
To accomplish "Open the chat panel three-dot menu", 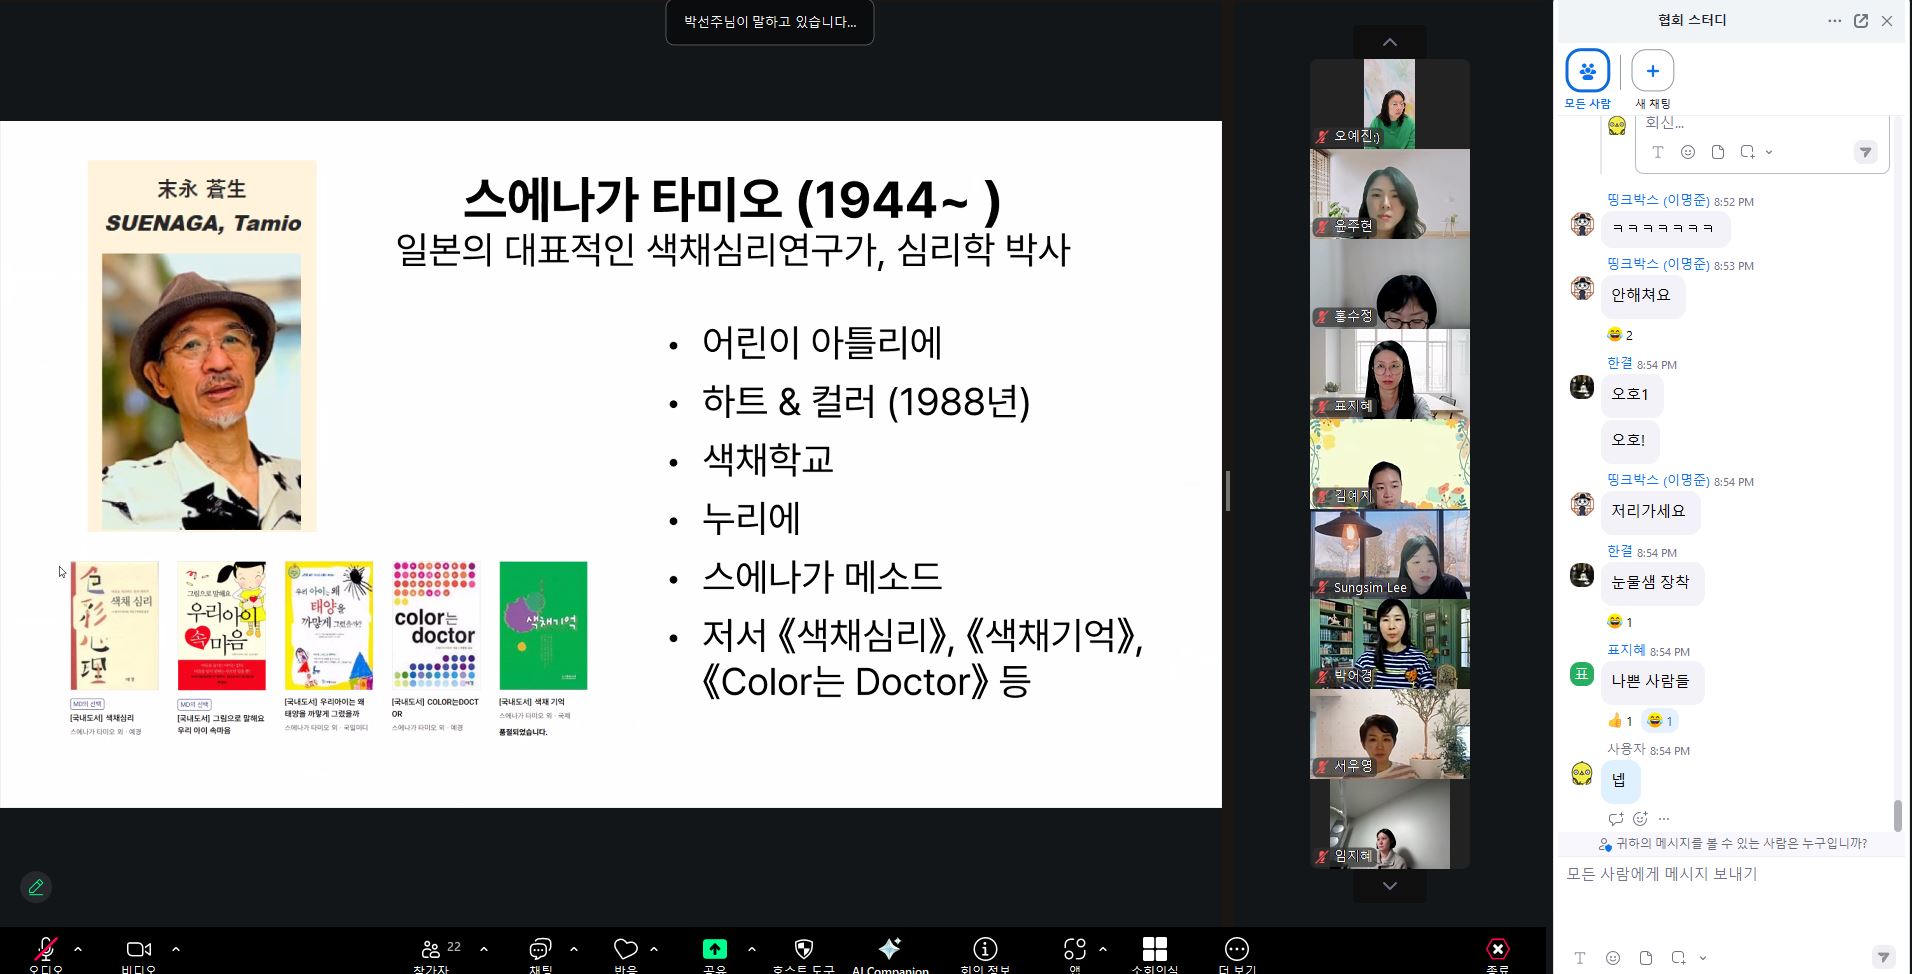I will pos(1834,21).
